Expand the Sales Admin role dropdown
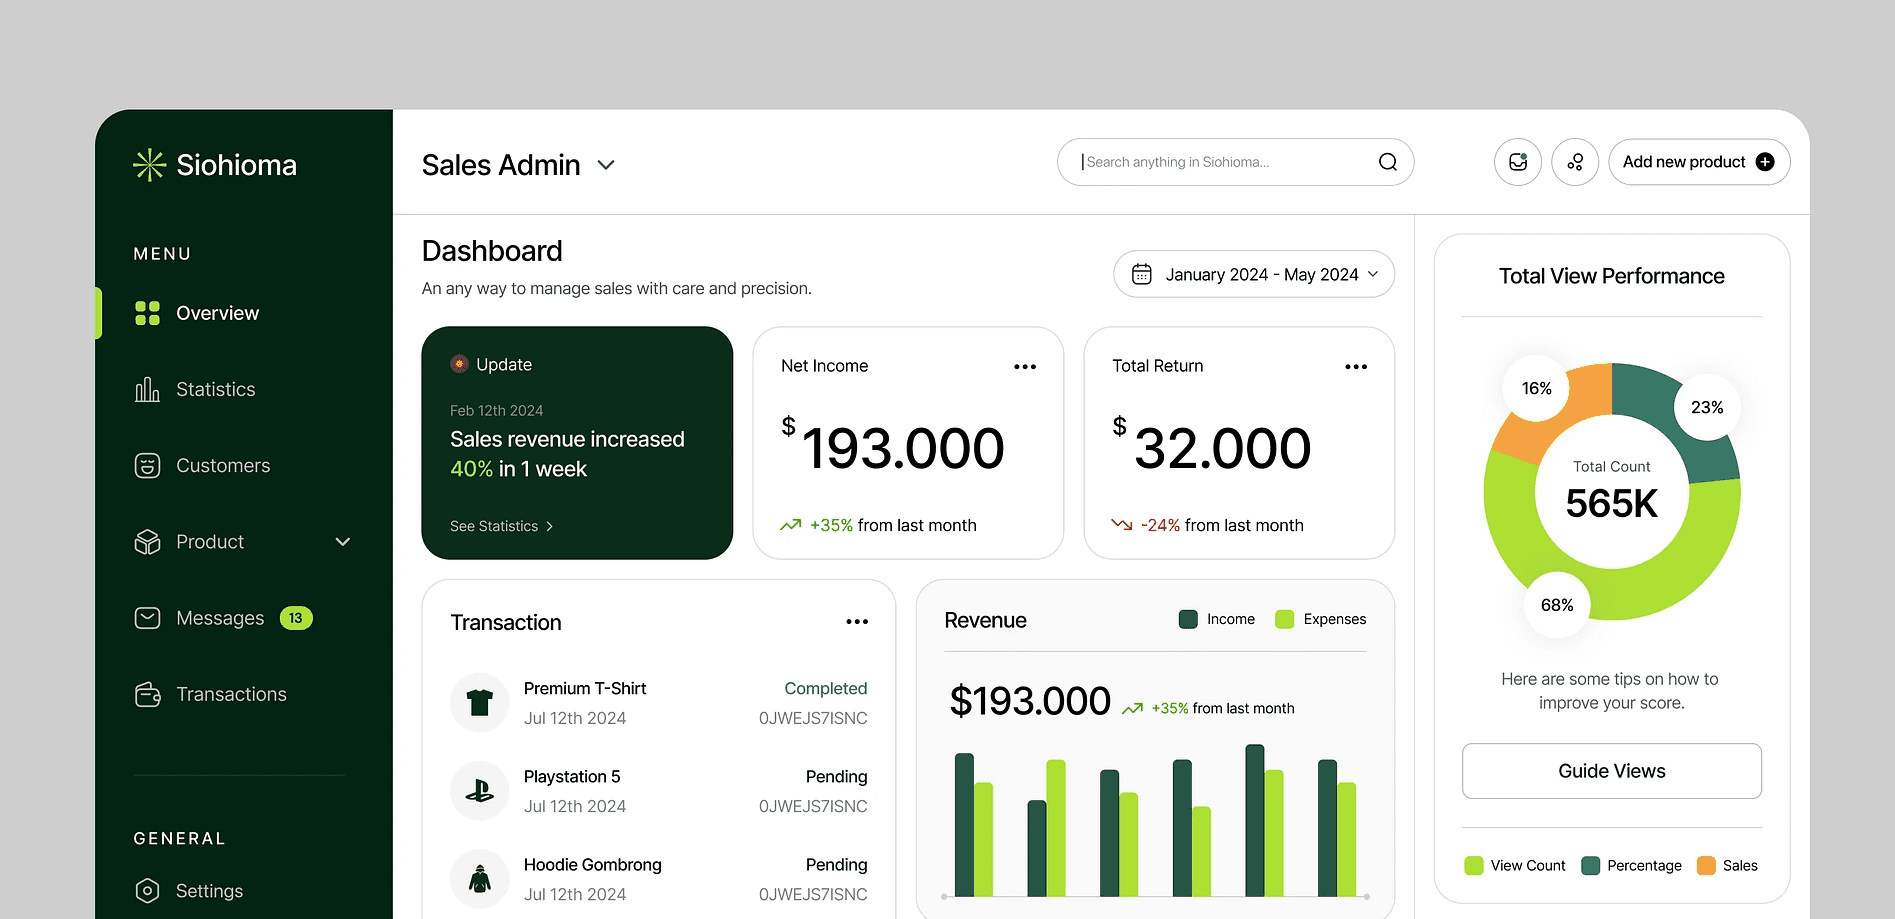 [x=606, y=165]
